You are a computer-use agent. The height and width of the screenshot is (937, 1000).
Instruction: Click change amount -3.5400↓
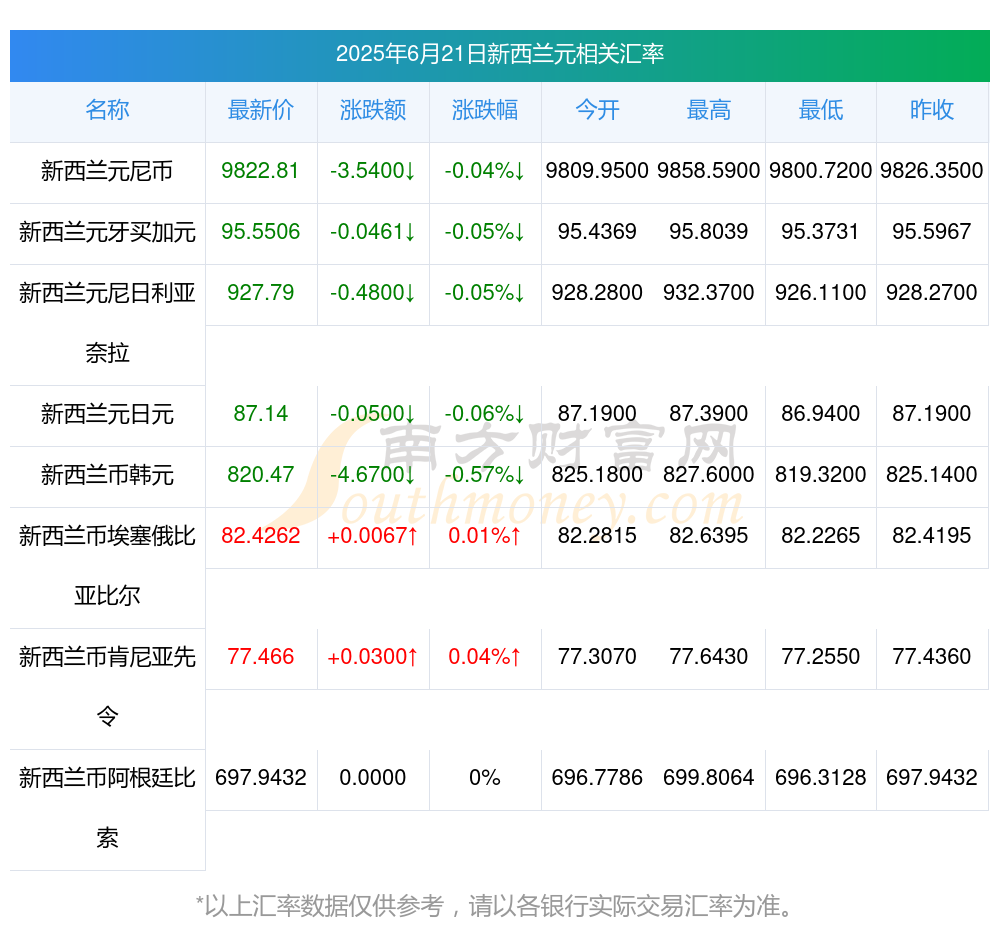pos(372,170)
